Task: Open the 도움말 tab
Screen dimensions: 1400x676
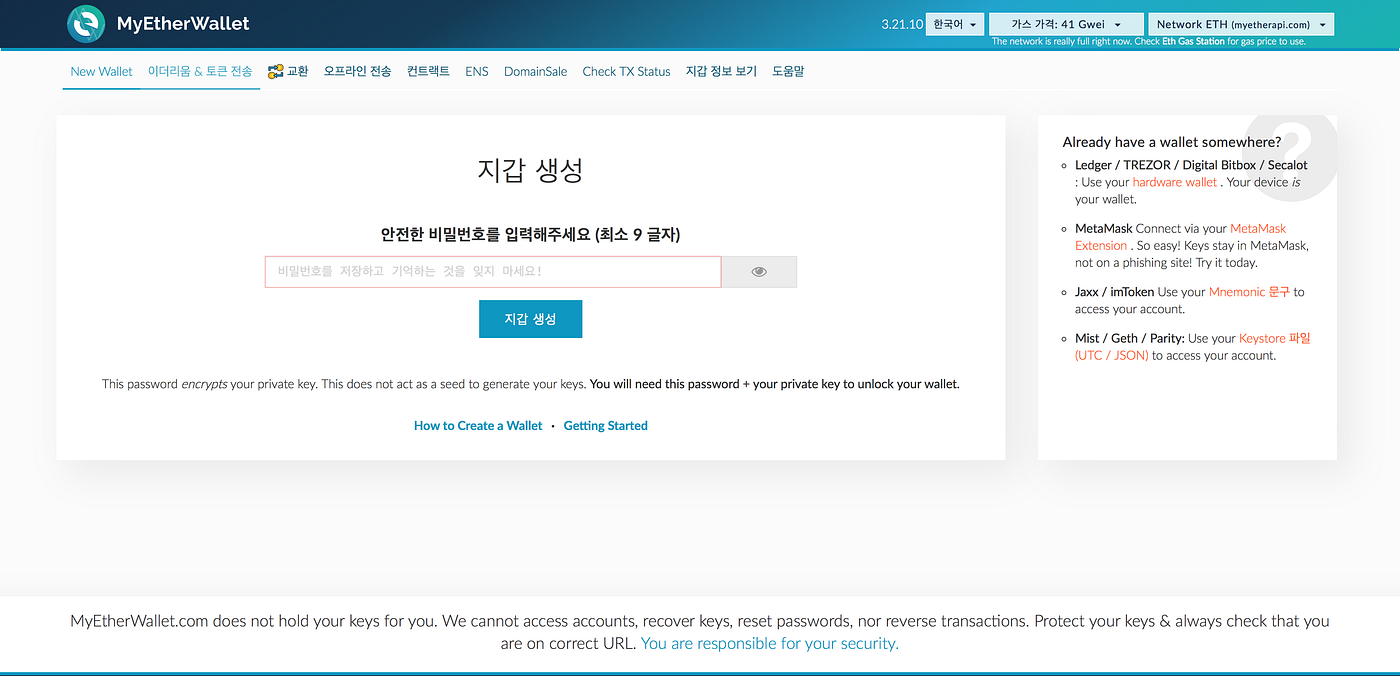Action: (x=788, y=72)
